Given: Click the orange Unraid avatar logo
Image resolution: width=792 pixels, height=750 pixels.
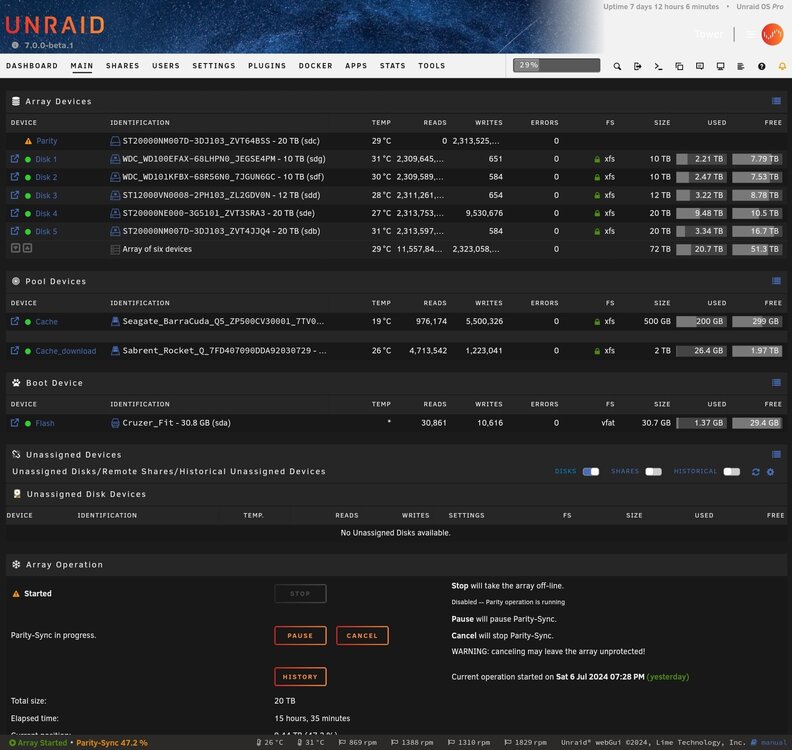Looking at the screenshot, I should pos(772,34).
